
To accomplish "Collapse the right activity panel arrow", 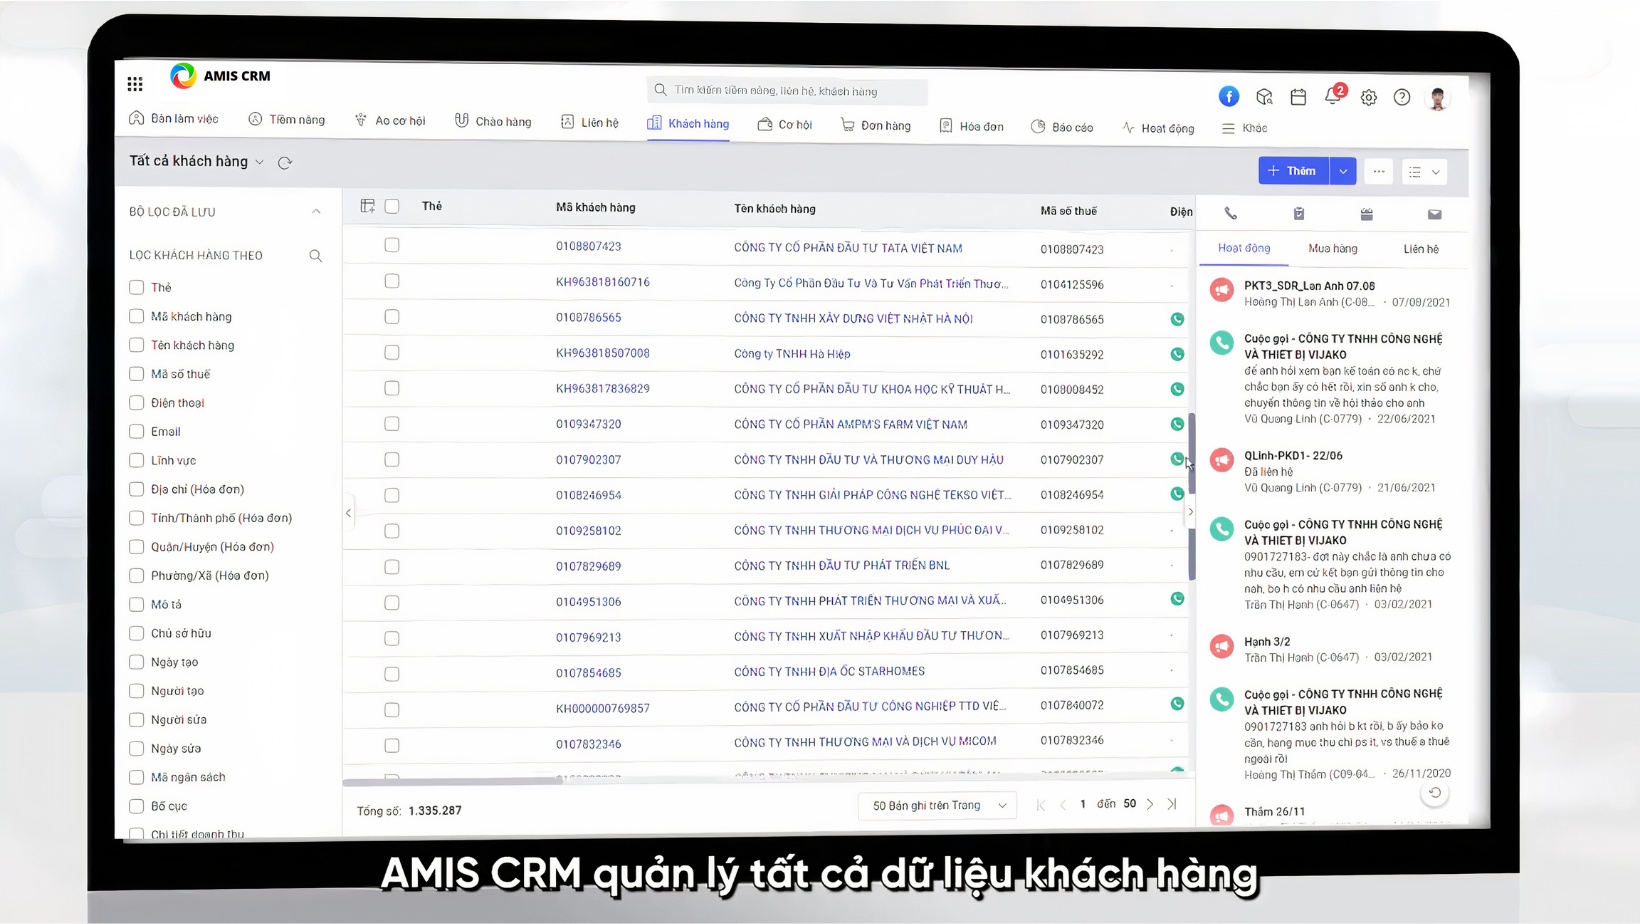I will (x=1190, y=512).
